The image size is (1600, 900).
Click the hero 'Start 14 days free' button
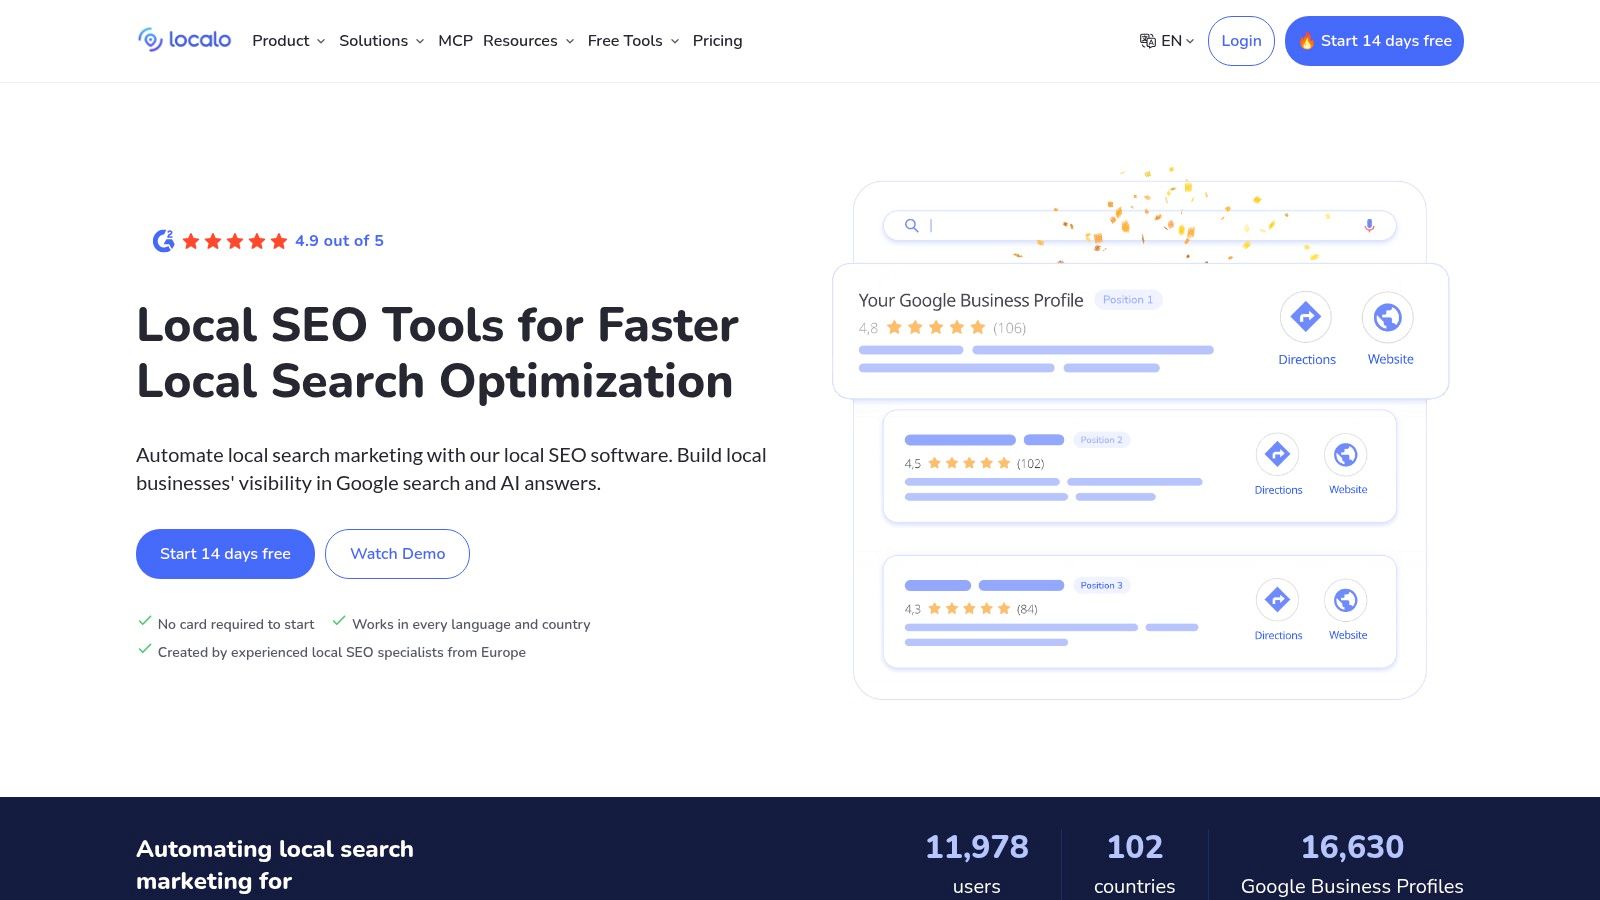(225, 554)
